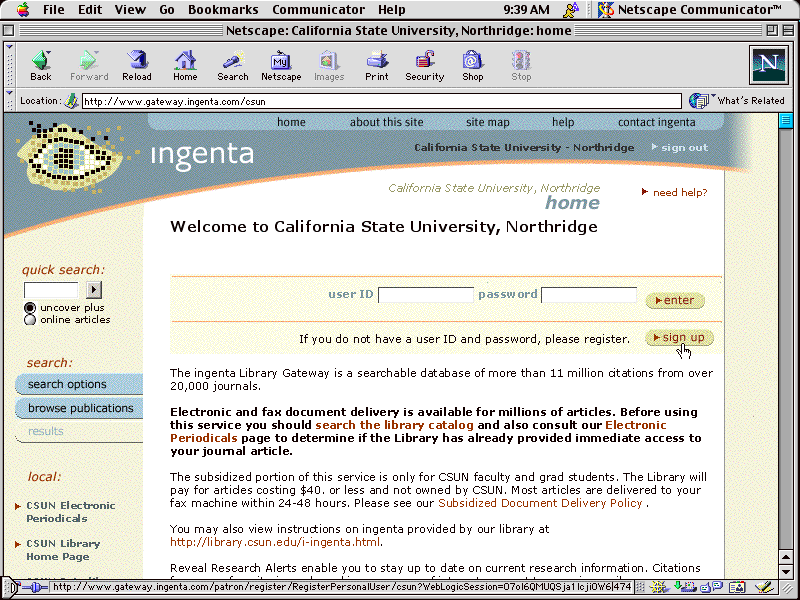
Task: Open the Edit menu
Action: (90, 9)
